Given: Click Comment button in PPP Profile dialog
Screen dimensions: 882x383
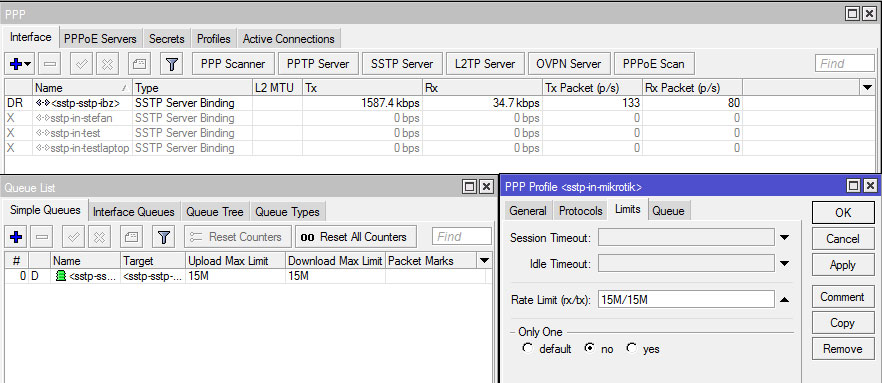Looking at the screenshot, I should [843, 297].
